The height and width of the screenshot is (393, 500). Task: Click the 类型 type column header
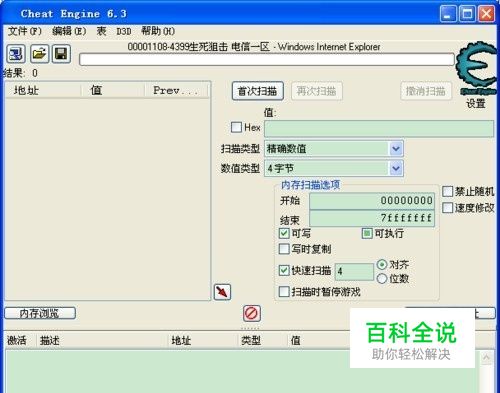click(x=263, y=340)
